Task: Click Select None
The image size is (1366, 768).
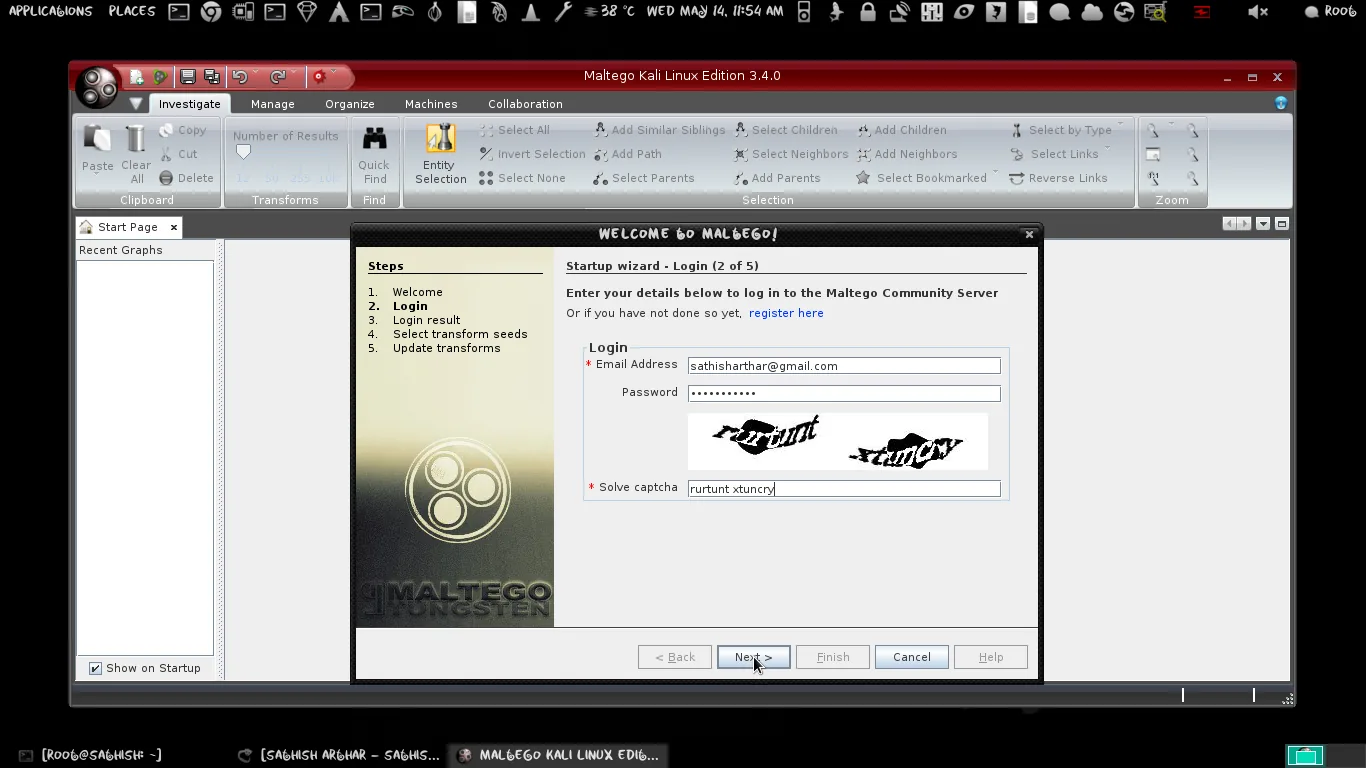Action: (522, 178)
